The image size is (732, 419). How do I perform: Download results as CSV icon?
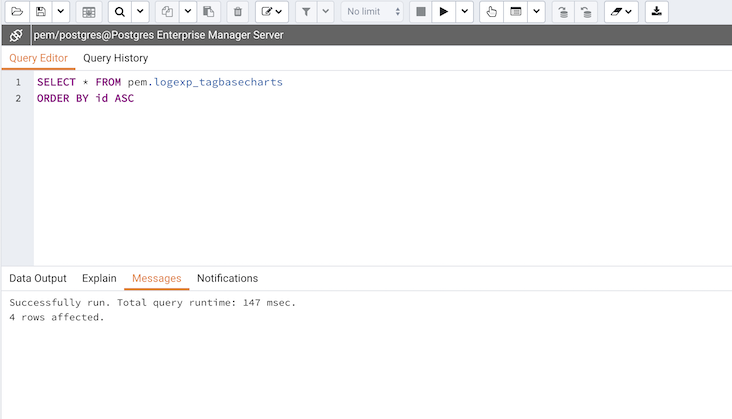[x=656, y=12]
